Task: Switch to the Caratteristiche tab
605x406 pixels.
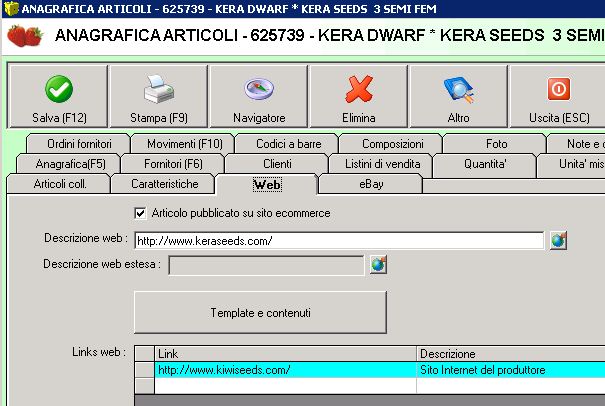Action: tap(164, 184)
